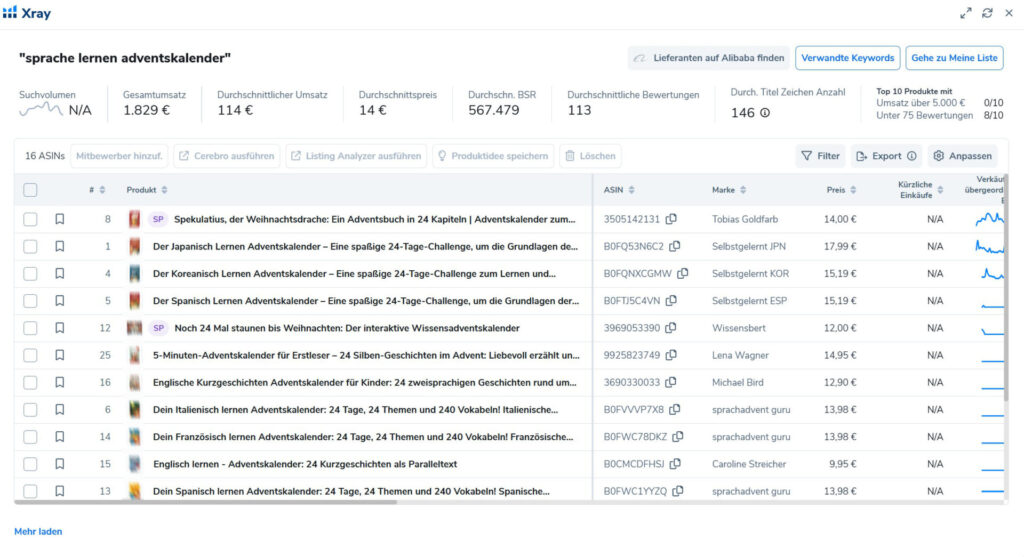Copy ASIN B0FWC78DKZ using copy icon
The image size is (1024, 557).
(x=678, y=436)
